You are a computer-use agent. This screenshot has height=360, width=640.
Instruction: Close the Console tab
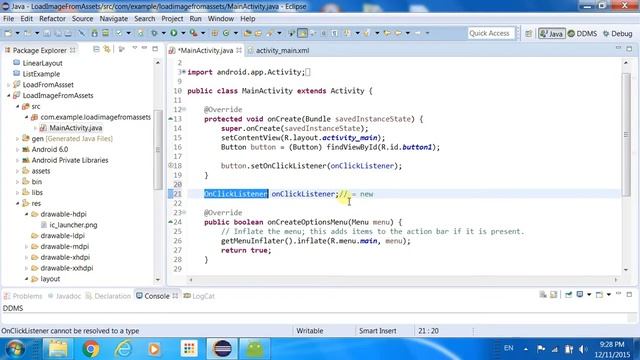coord(175,296)
